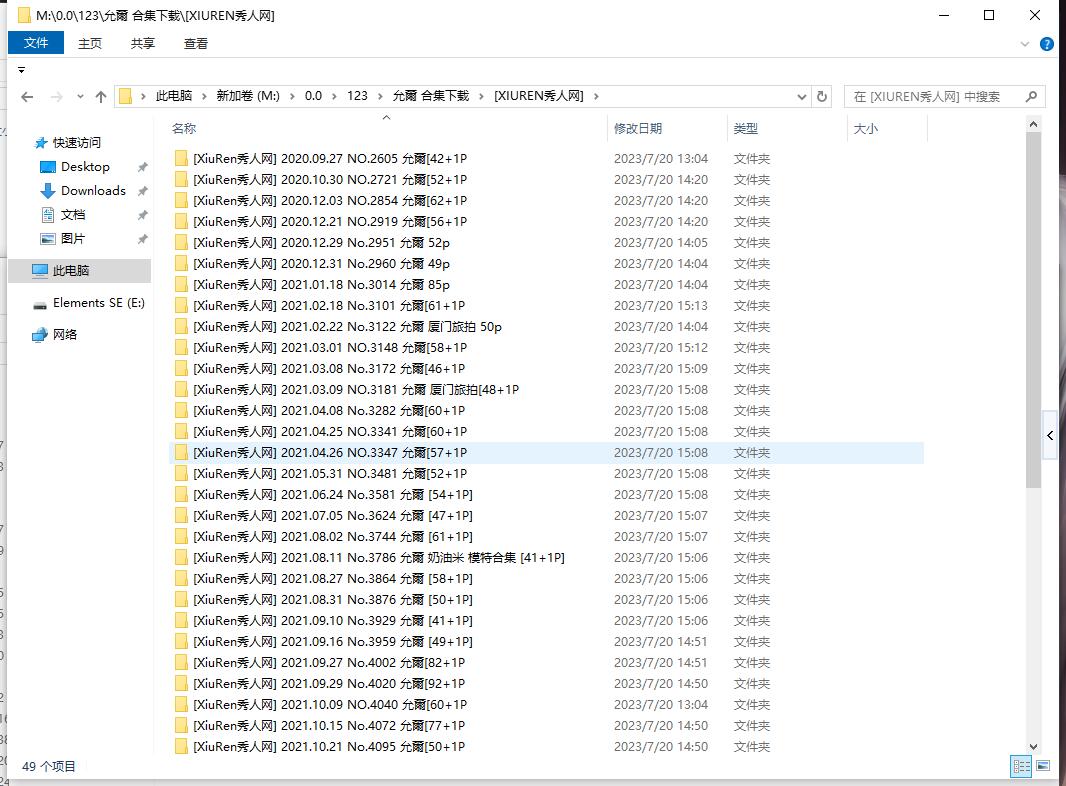Open the Quick Access toolbar customize dropdown

[22, 70]
